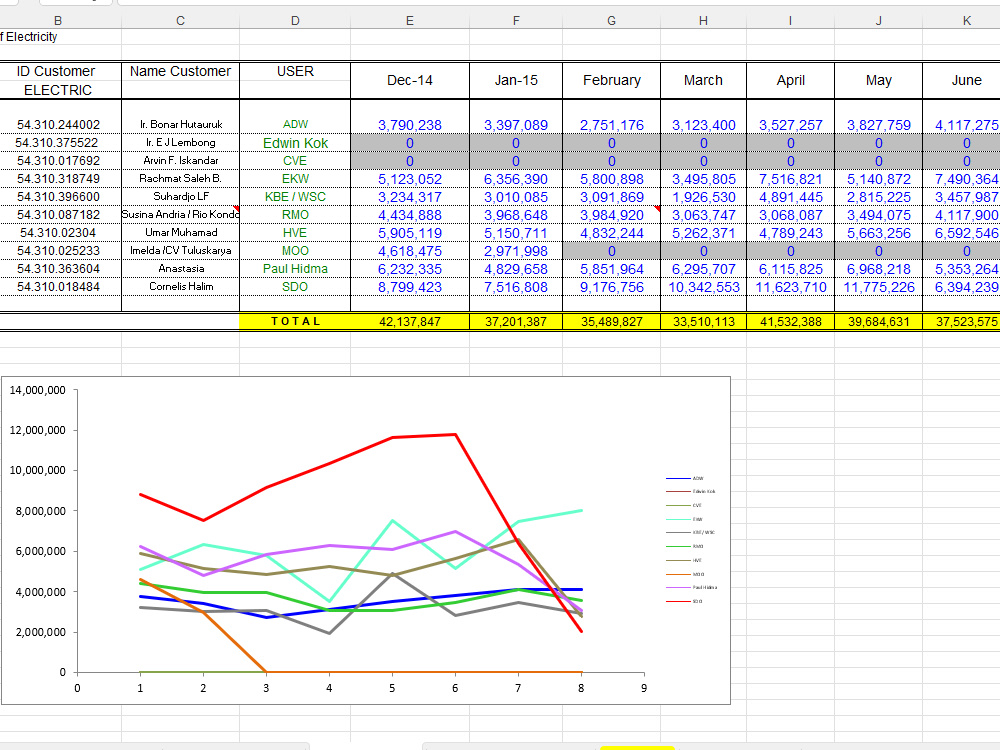Click the x-axis label 9 in chart
This screenshot has width=1000, height=750.
644,688
